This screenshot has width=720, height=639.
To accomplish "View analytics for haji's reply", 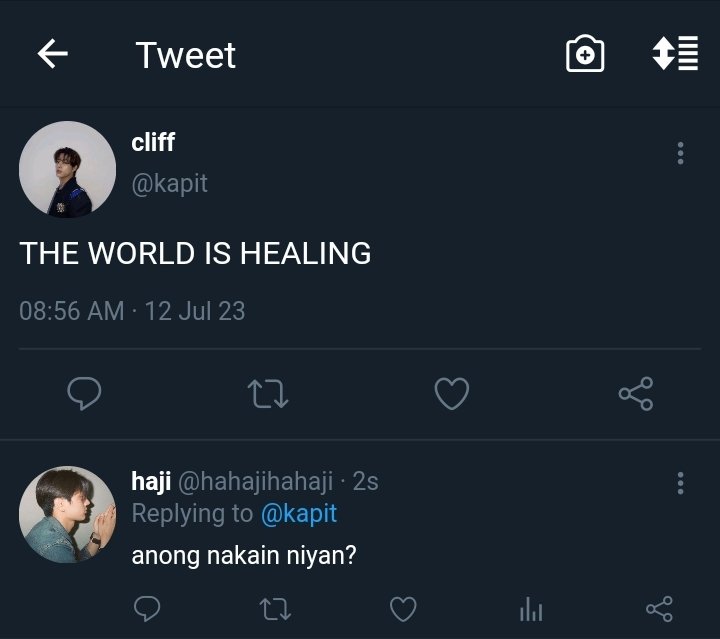I will pos(531,609).
